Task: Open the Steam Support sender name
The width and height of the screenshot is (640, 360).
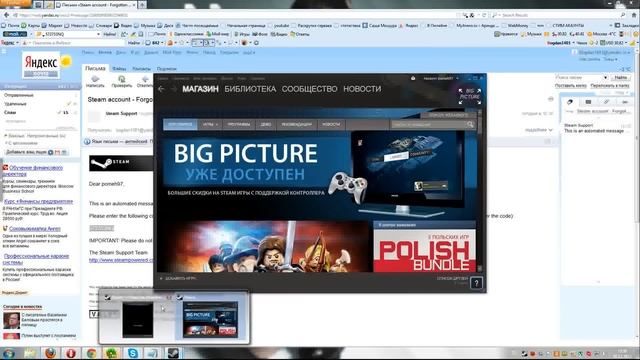Action: (x=121, y=113)
